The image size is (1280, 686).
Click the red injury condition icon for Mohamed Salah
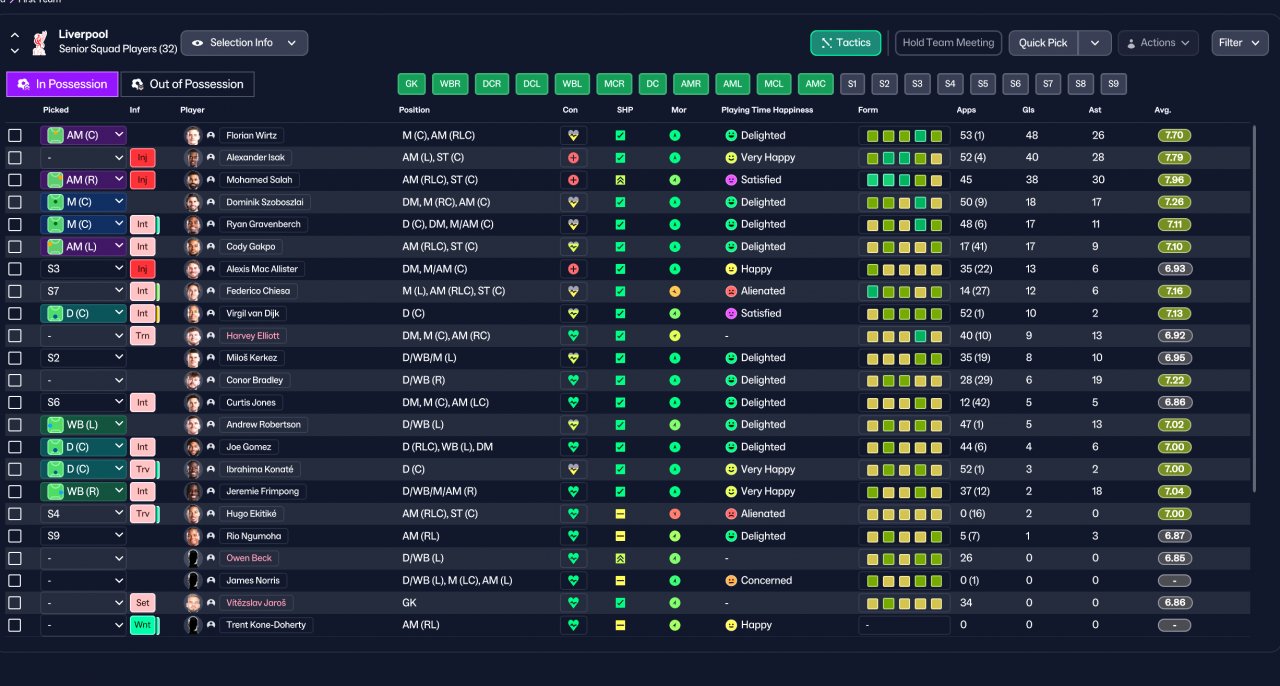573,180
